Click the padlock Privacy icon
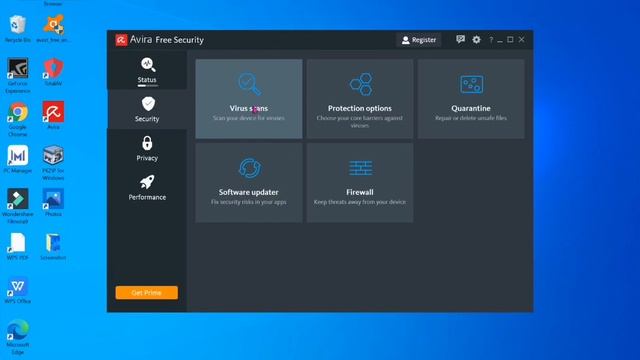640x360 pixels. pos(147,143)
